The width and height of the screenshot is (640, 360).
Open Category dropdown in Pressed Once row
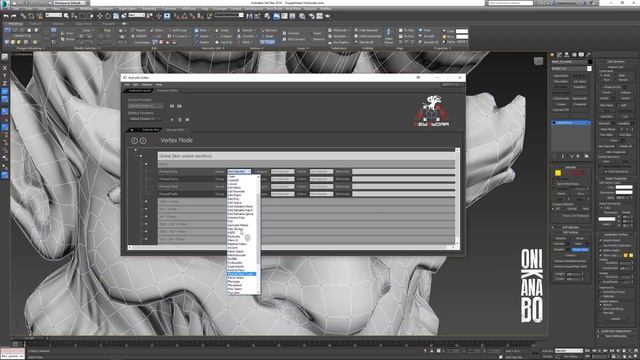[x=282, y=171]
